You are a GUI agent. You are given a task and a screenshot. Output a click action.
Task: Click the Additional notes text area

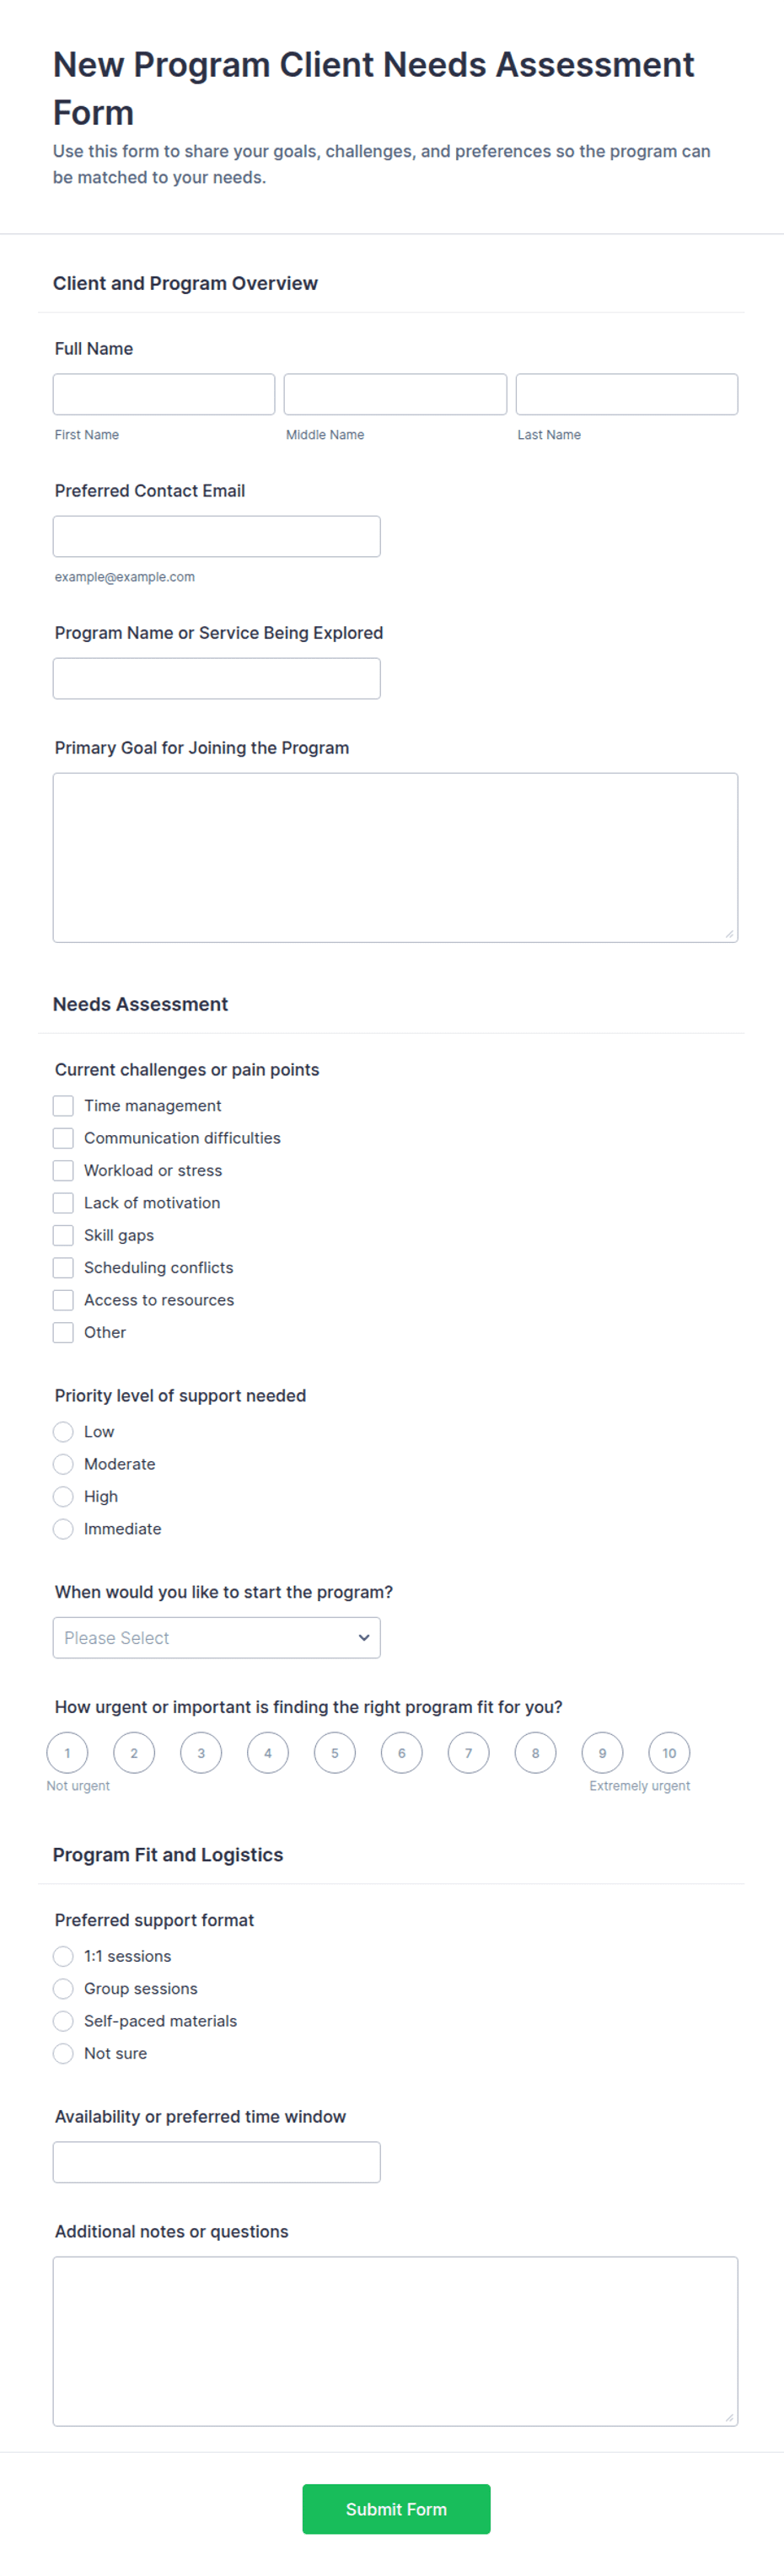[x=395, y=2341]
